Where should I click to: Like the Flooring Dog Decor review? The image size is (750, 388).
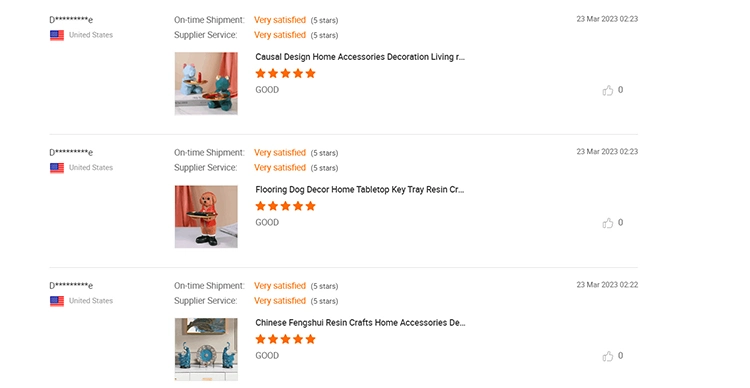click(x=607, y=223)
